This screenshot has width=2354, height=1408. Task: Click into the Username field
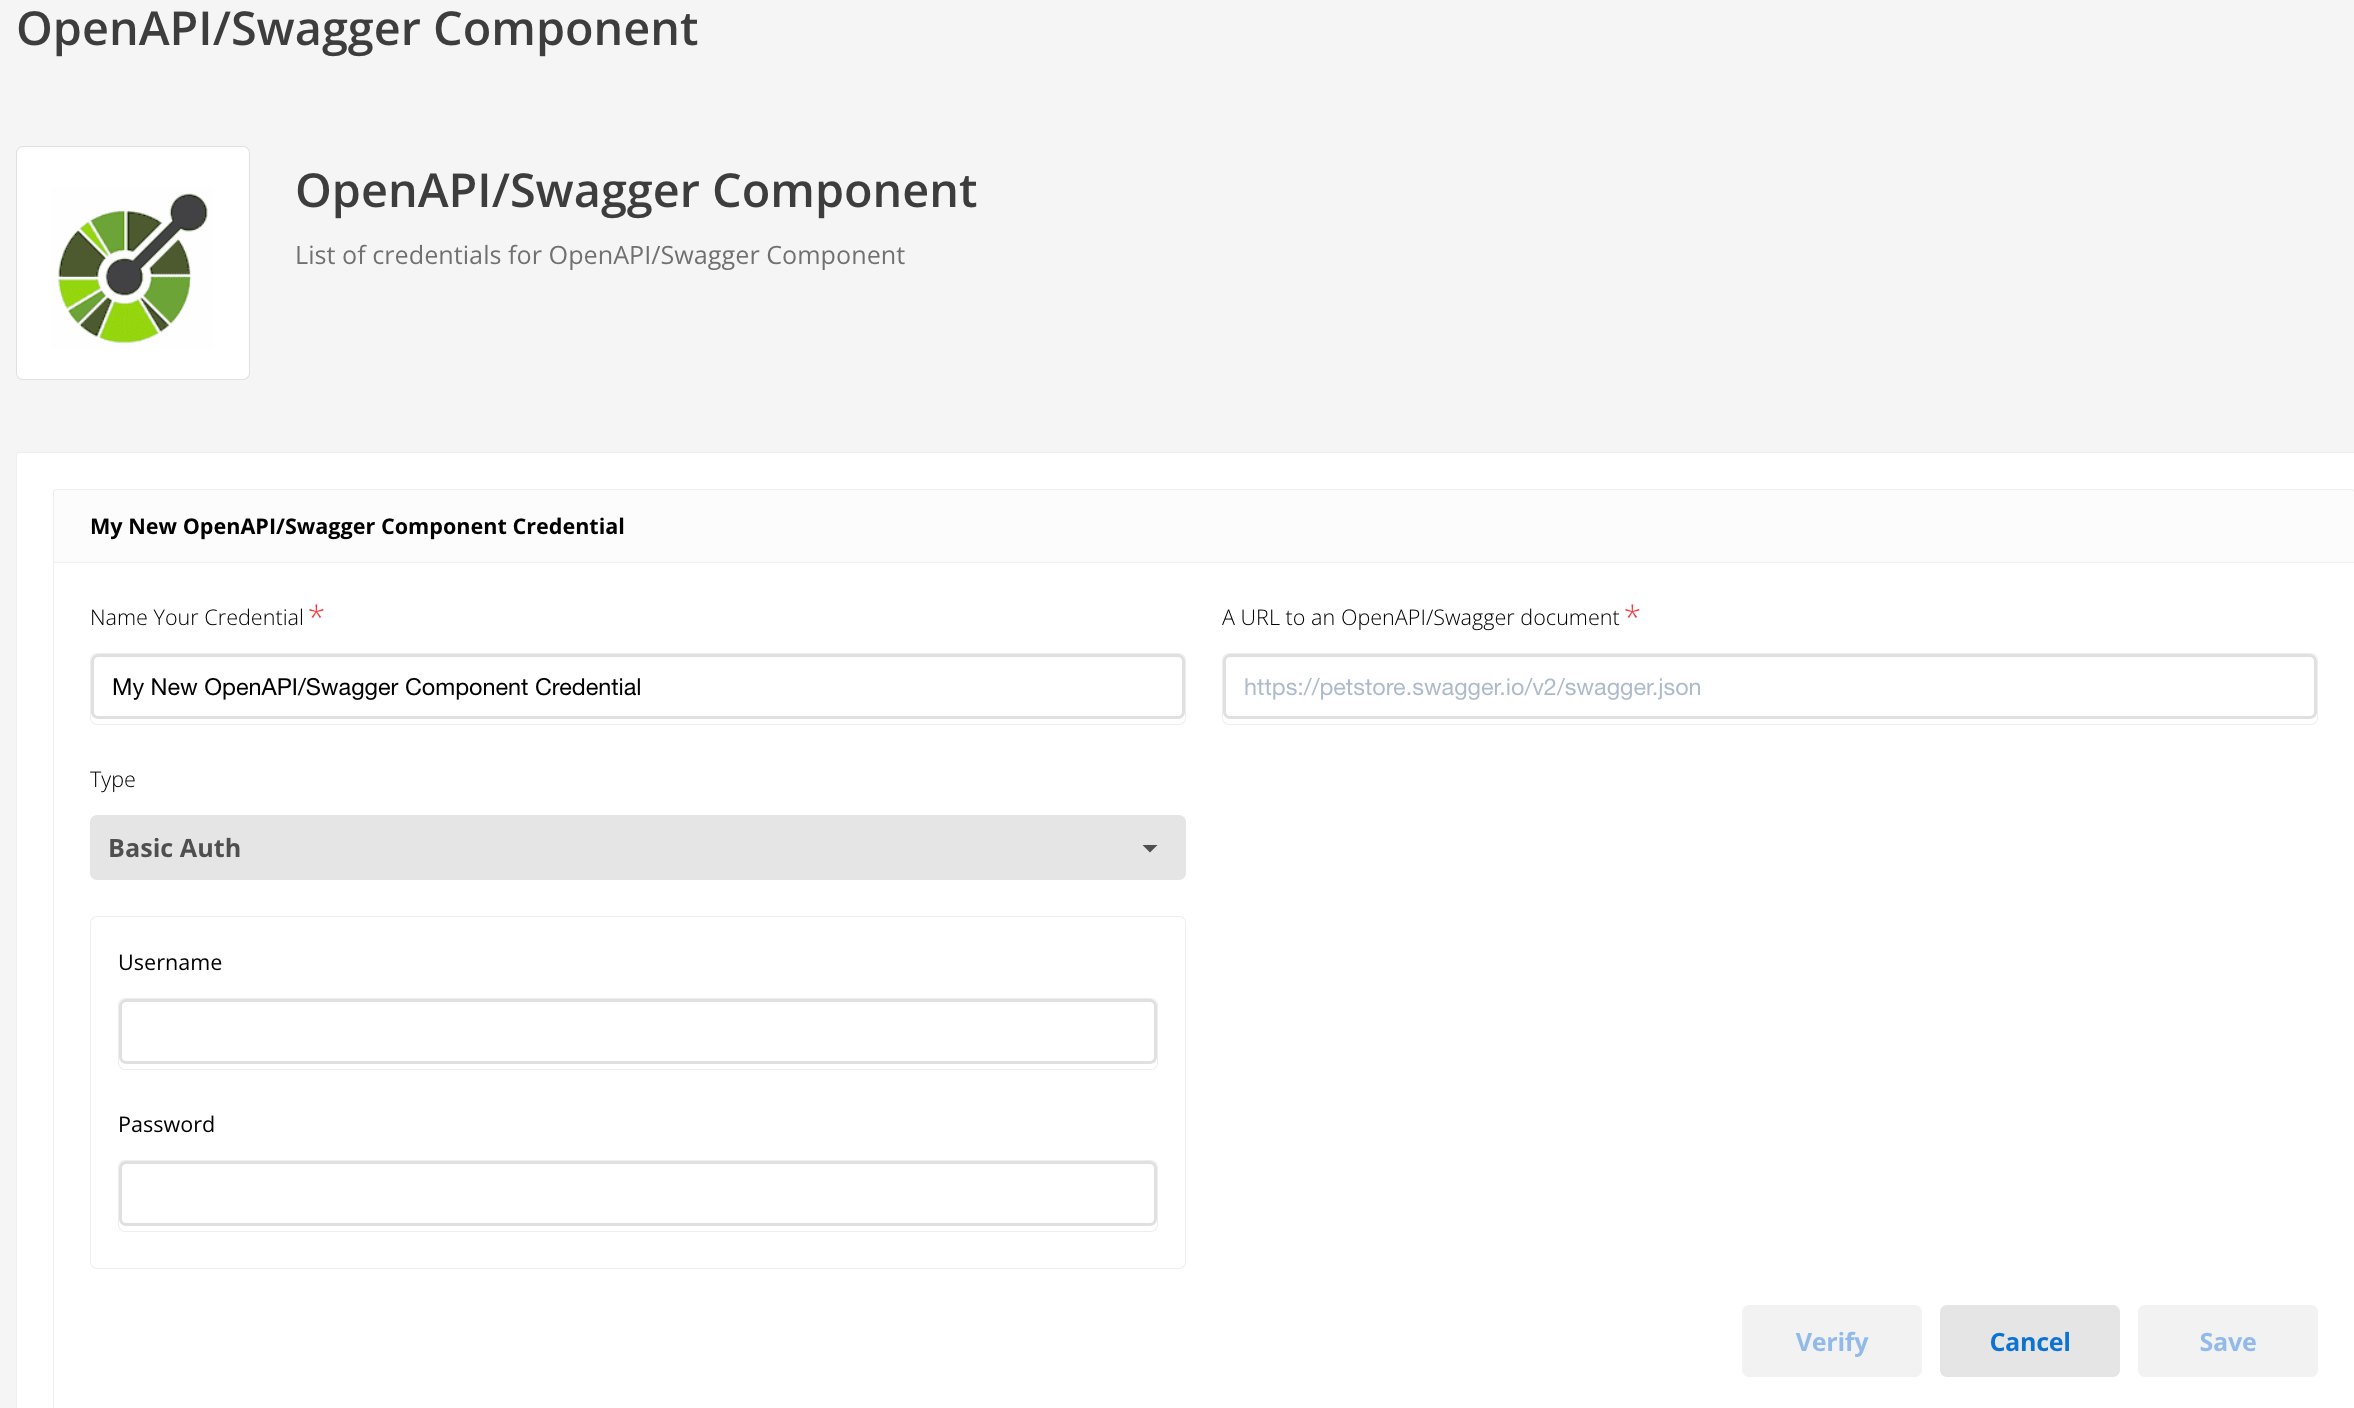(637, 1030)
